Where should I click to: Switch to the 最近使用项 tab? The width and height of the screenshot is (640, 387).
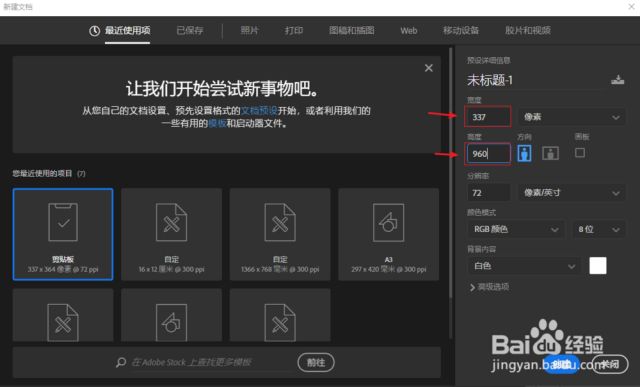coord(127,31)
